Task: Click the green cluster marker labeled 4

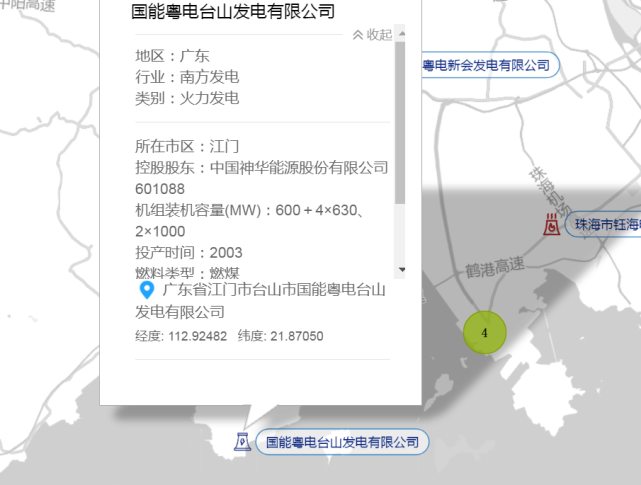Action: pos(485,332)
